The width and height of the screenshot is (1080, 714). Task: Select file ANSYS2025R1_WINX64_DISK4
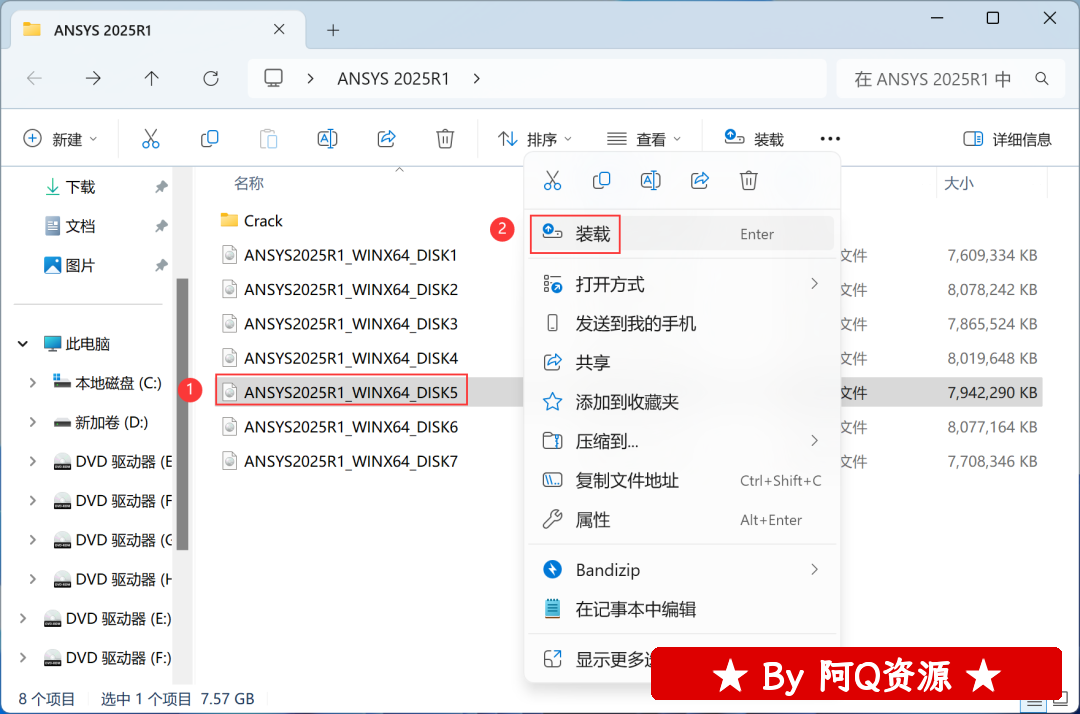coord(340,358)
